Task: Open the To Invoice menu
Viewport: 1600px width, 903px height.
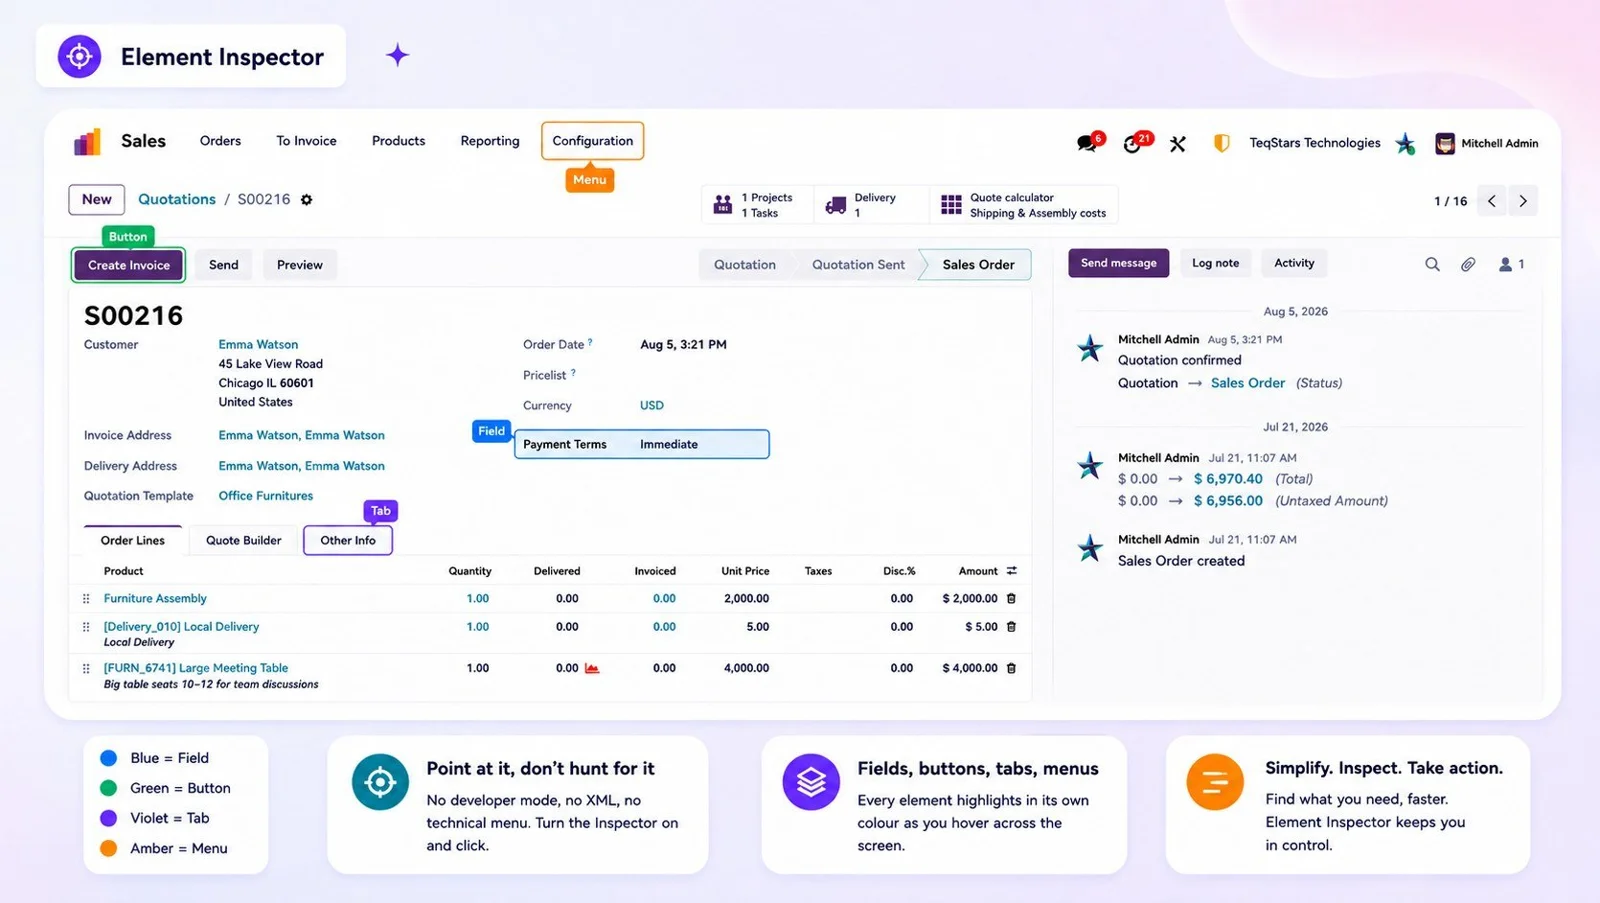Action: click(306, 141)
